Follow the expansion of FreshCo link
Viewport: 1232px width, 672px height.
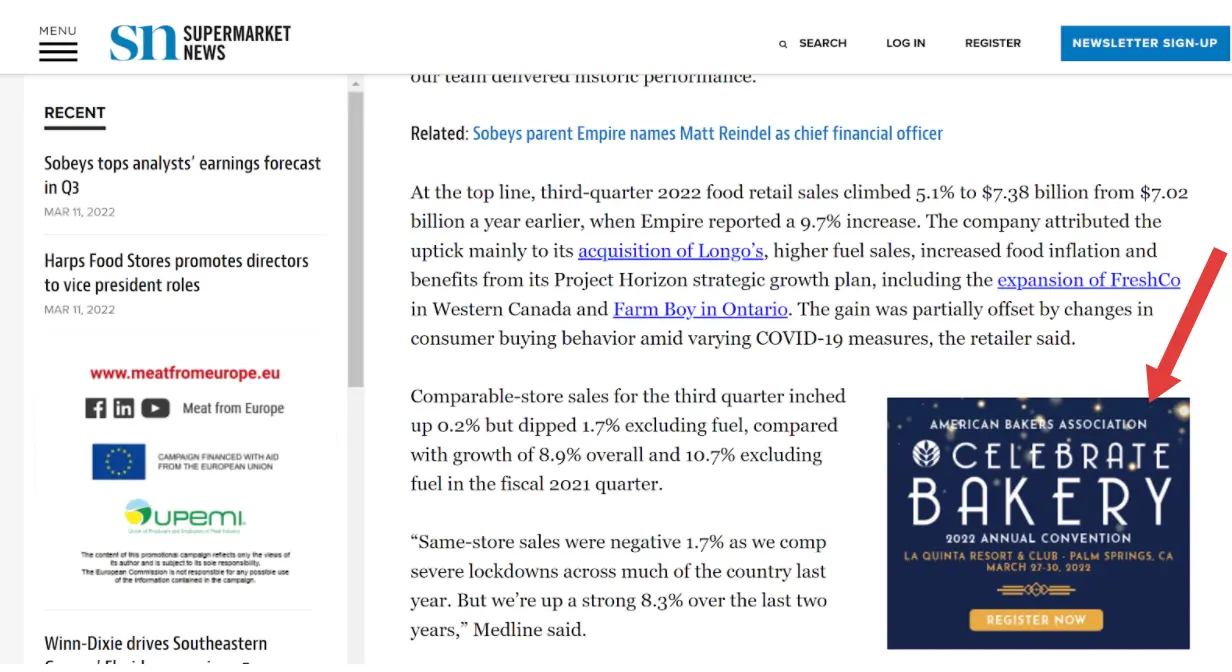(x=1088, y=280)
